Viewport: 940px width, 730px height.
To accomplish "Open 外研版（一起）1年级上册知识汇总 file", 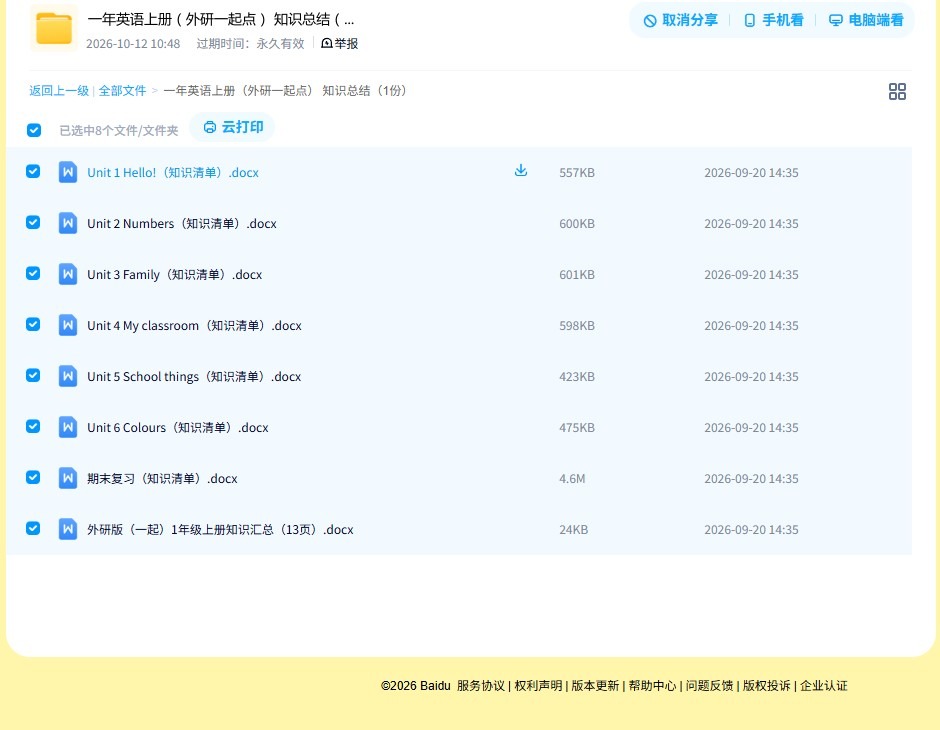I will [x=220, y=529].
